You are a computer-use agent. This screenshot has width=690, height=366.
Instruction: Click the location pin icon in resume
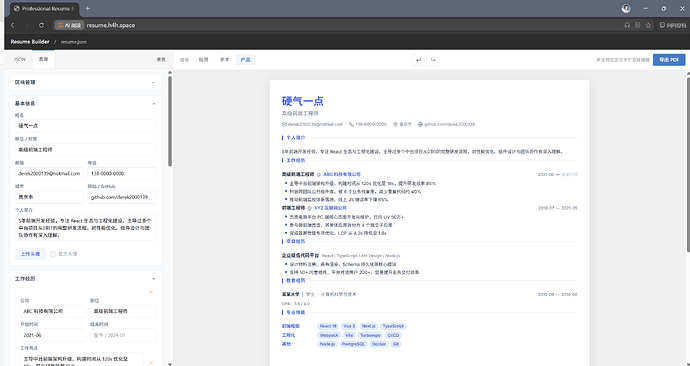(x=395, y=124)
